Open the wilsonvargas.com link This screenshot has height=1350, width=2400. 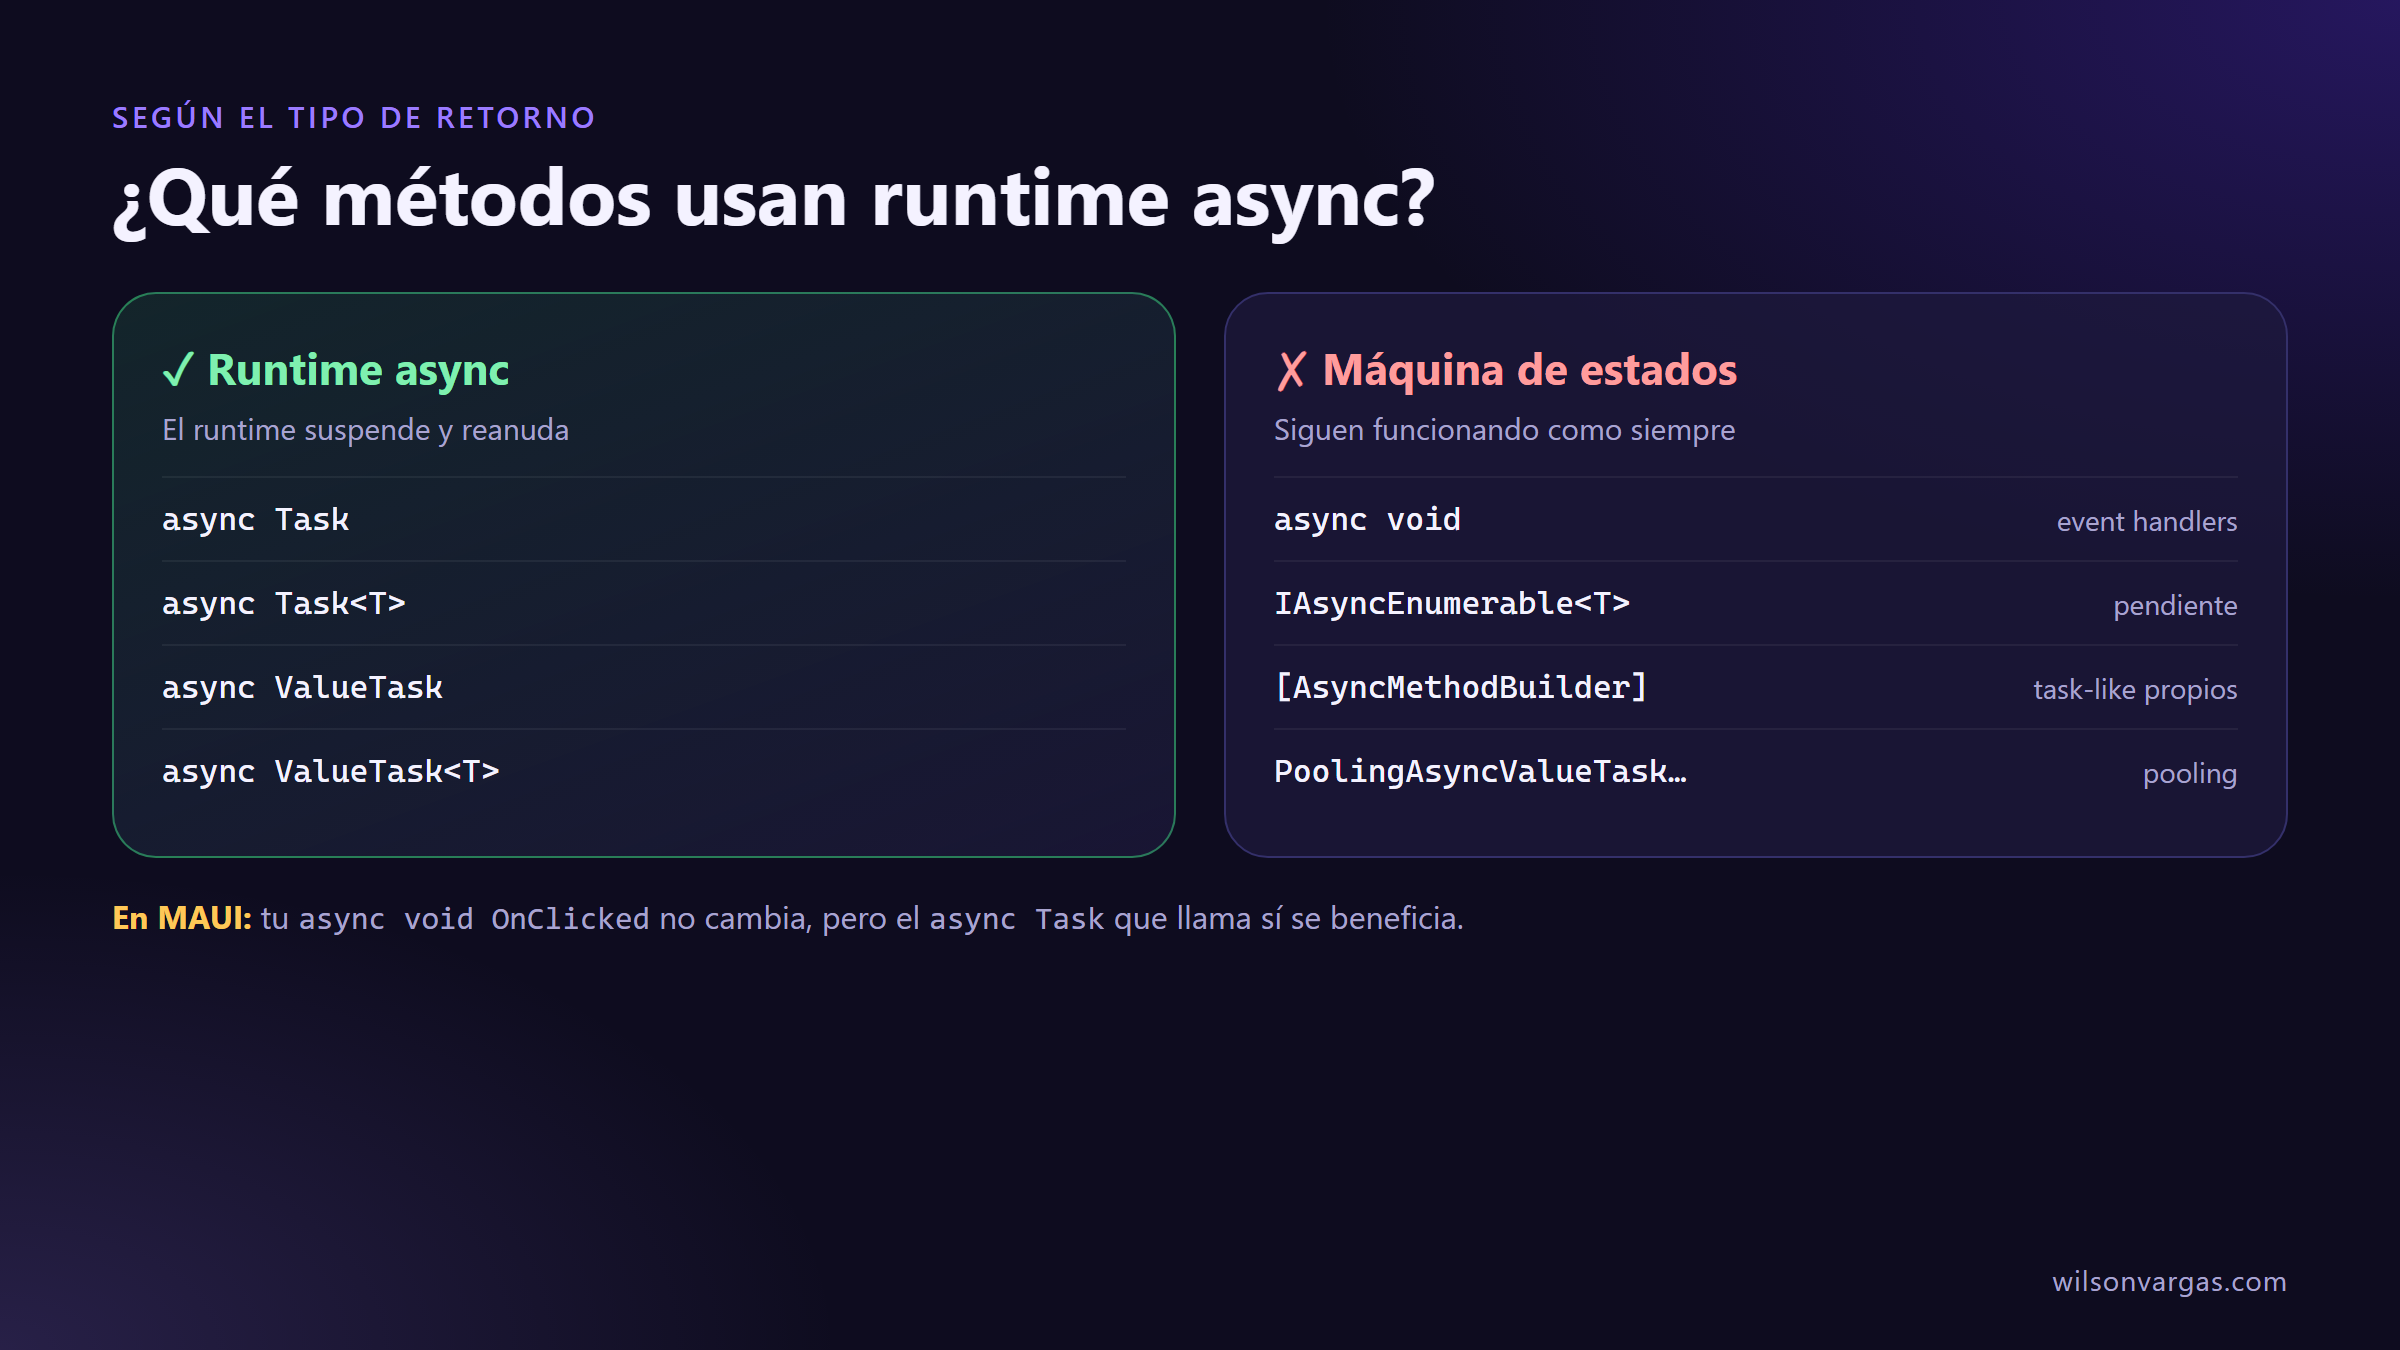pos(2169,1282)
